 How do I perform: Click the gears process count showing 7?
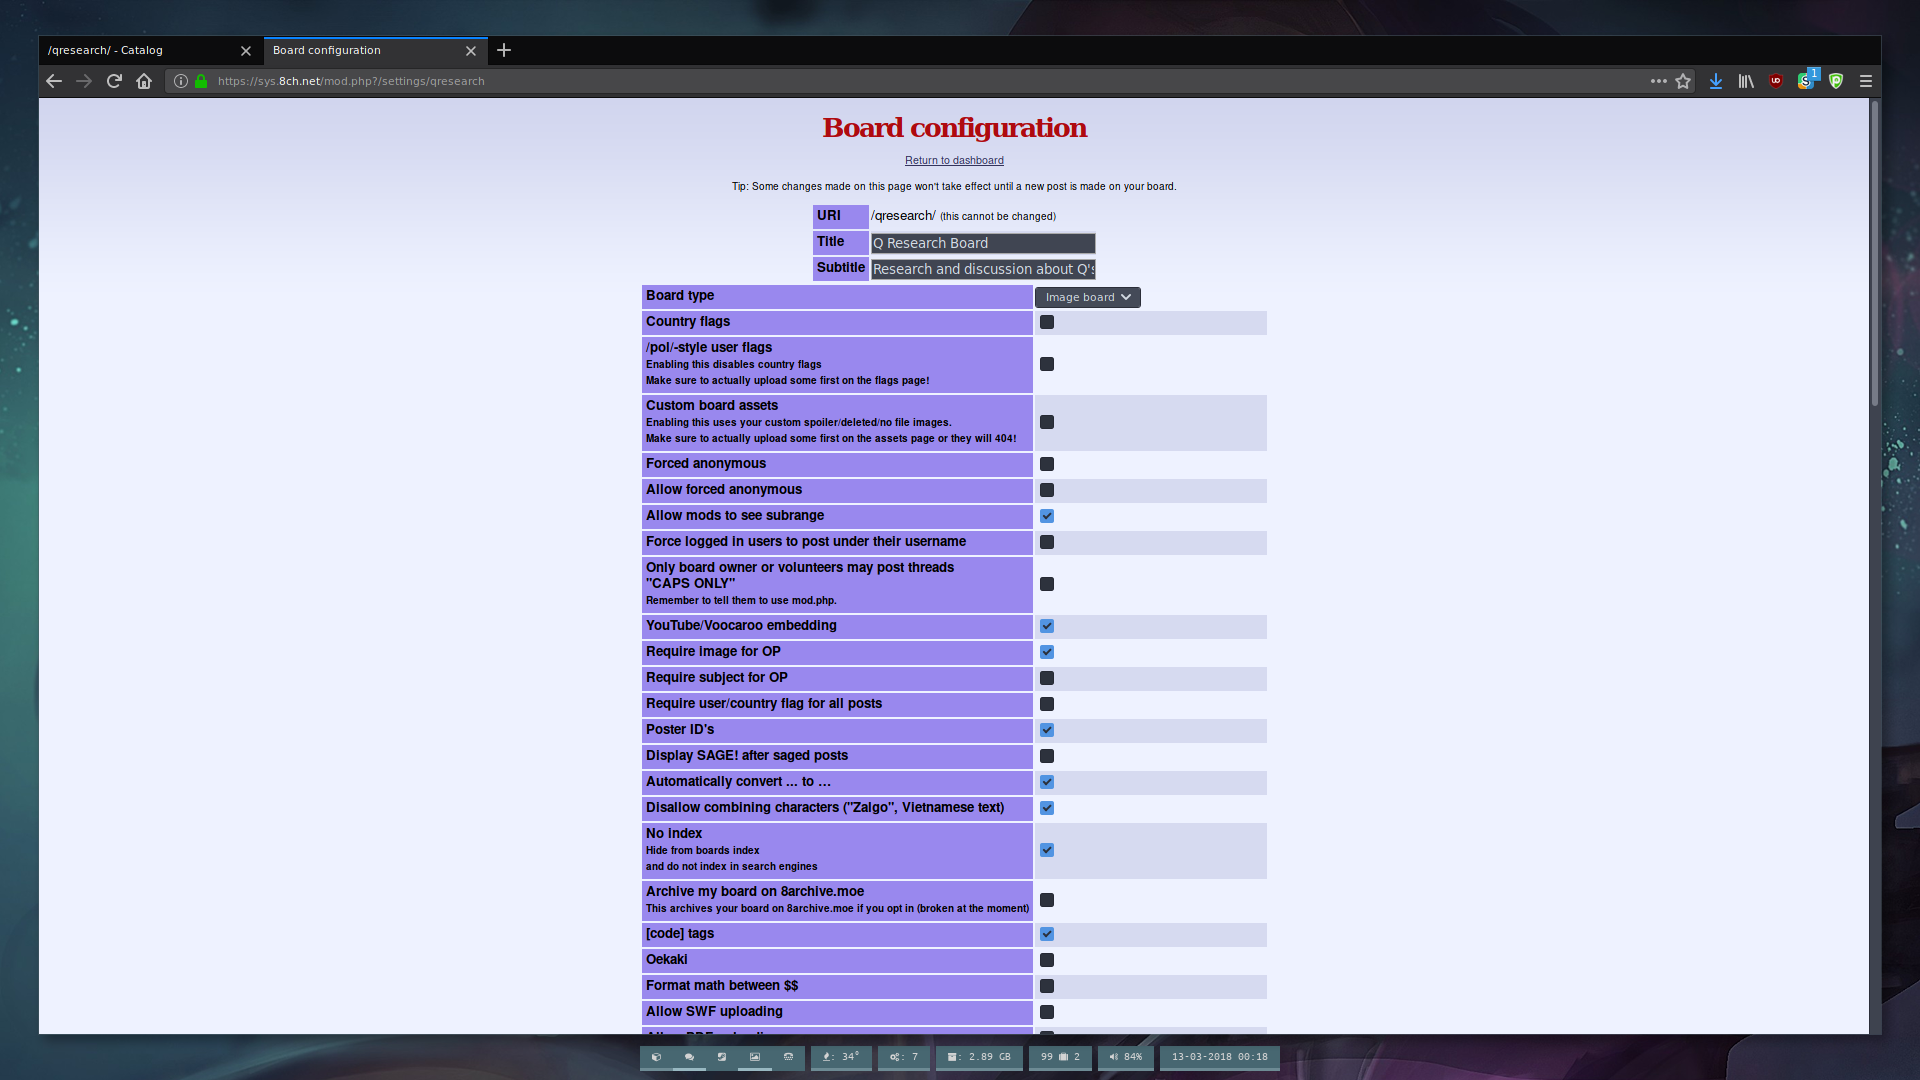[x=904, y=1057]
